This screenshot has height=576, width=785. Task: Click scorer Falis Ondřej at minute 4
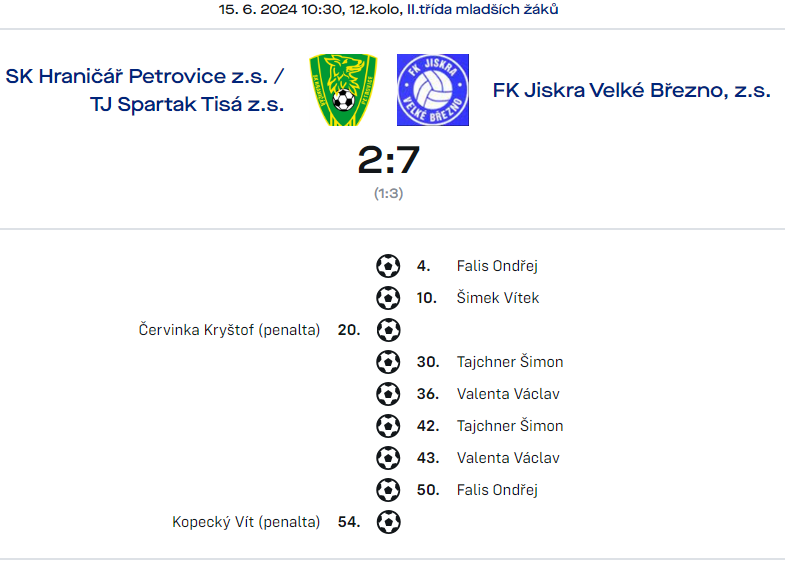[497, 266]
